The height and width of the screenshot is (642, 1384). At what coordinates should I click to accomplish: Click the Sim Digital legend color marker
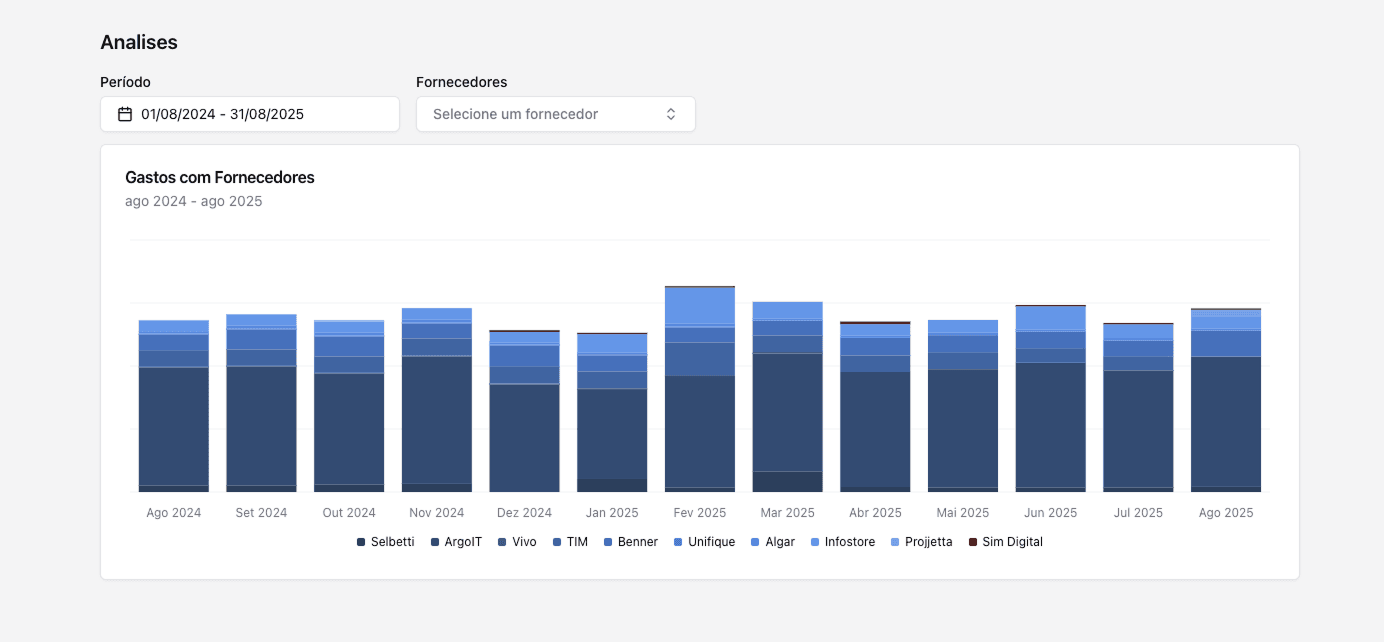[973, 542]
